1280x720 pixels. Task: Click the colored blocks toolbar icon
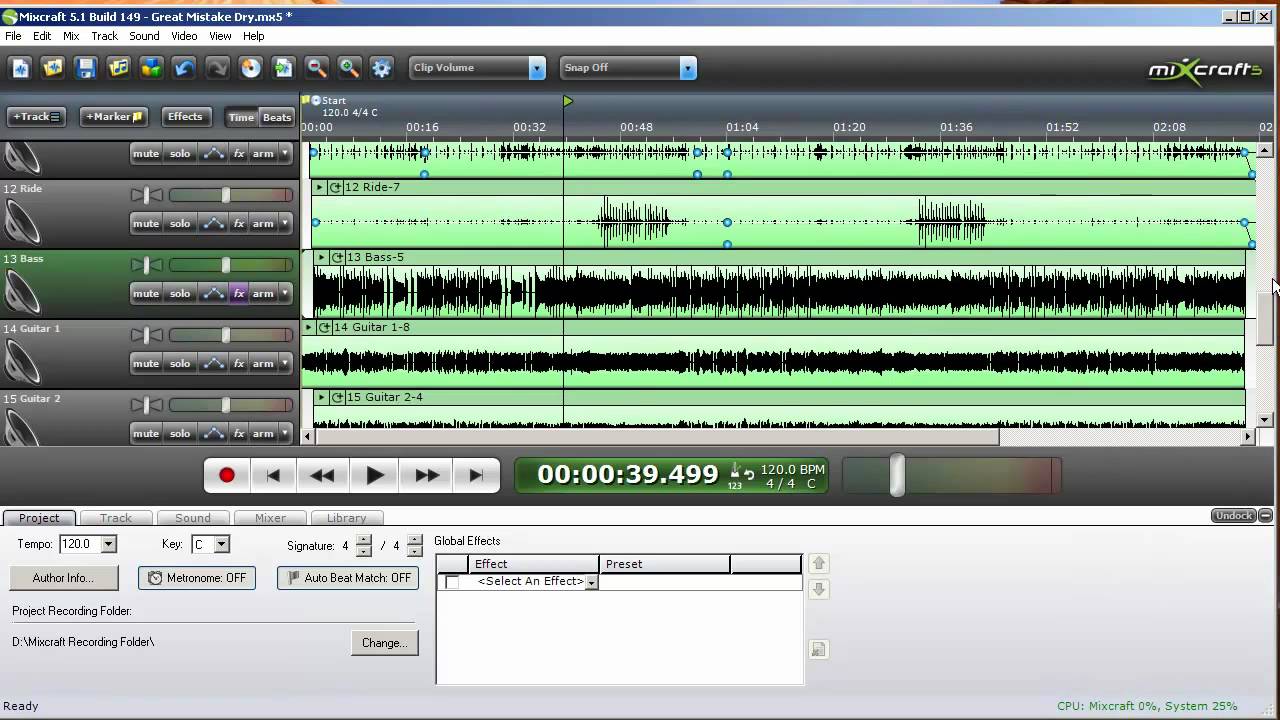click(x=151, y=68)
